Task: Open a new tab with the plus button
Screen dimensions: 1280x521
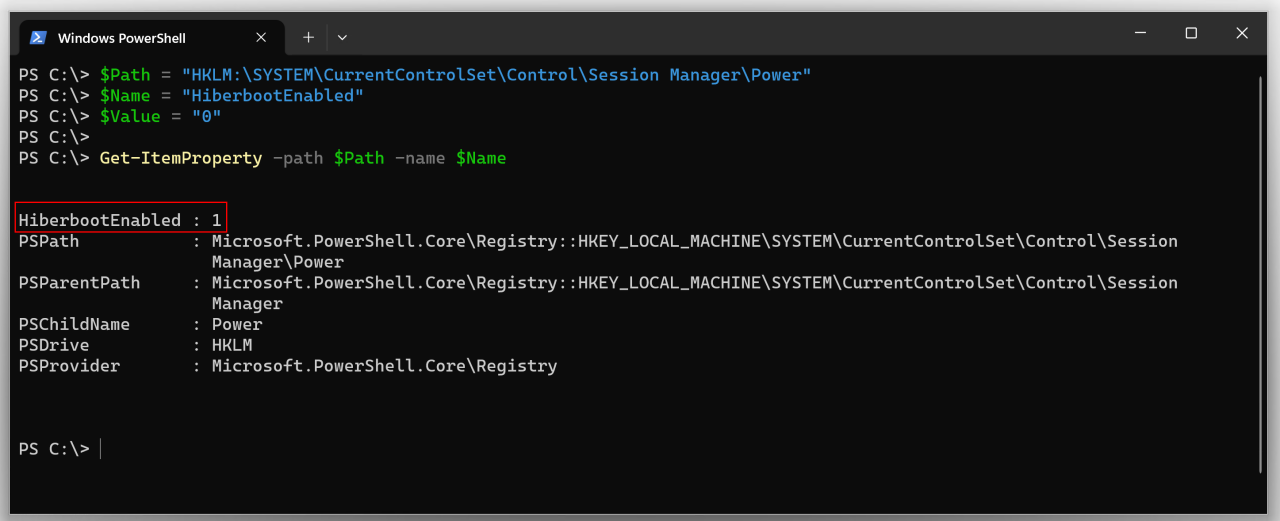Action: point(308,37)
